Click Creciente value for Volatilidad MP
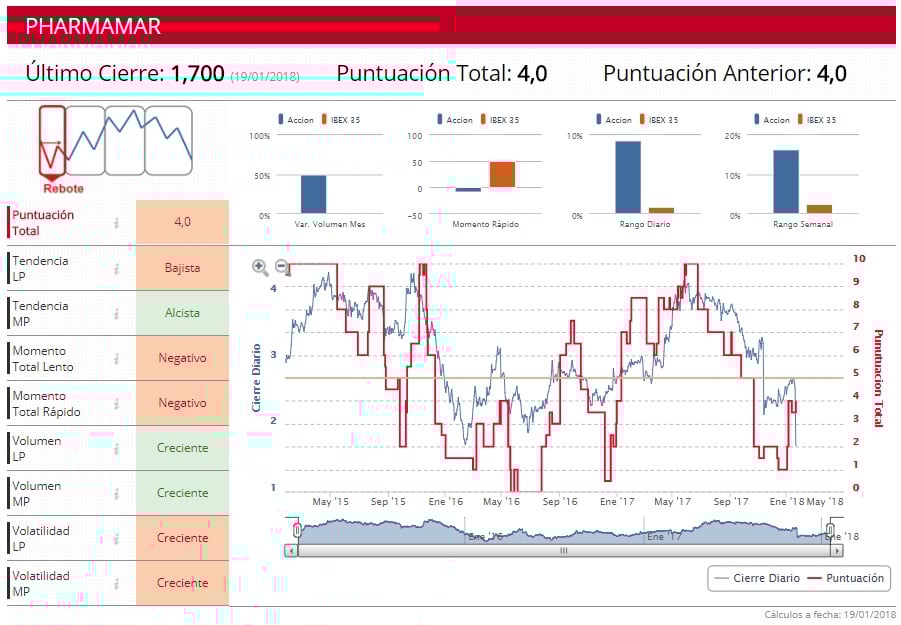The width and height of the screenshot is (901, 625). (182, 583)
